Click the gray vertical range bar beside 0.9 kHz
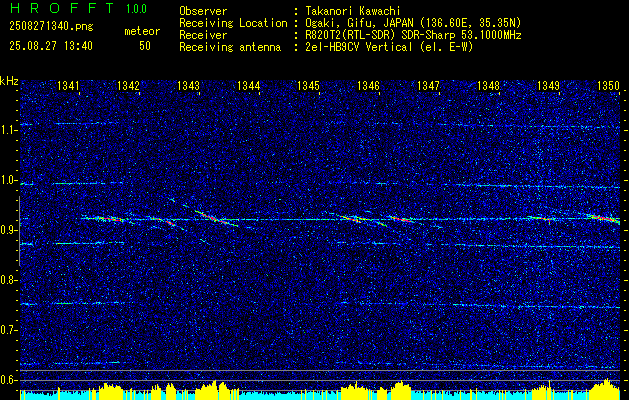The height and width of the screenshot is (400, 629). point(19,231)
